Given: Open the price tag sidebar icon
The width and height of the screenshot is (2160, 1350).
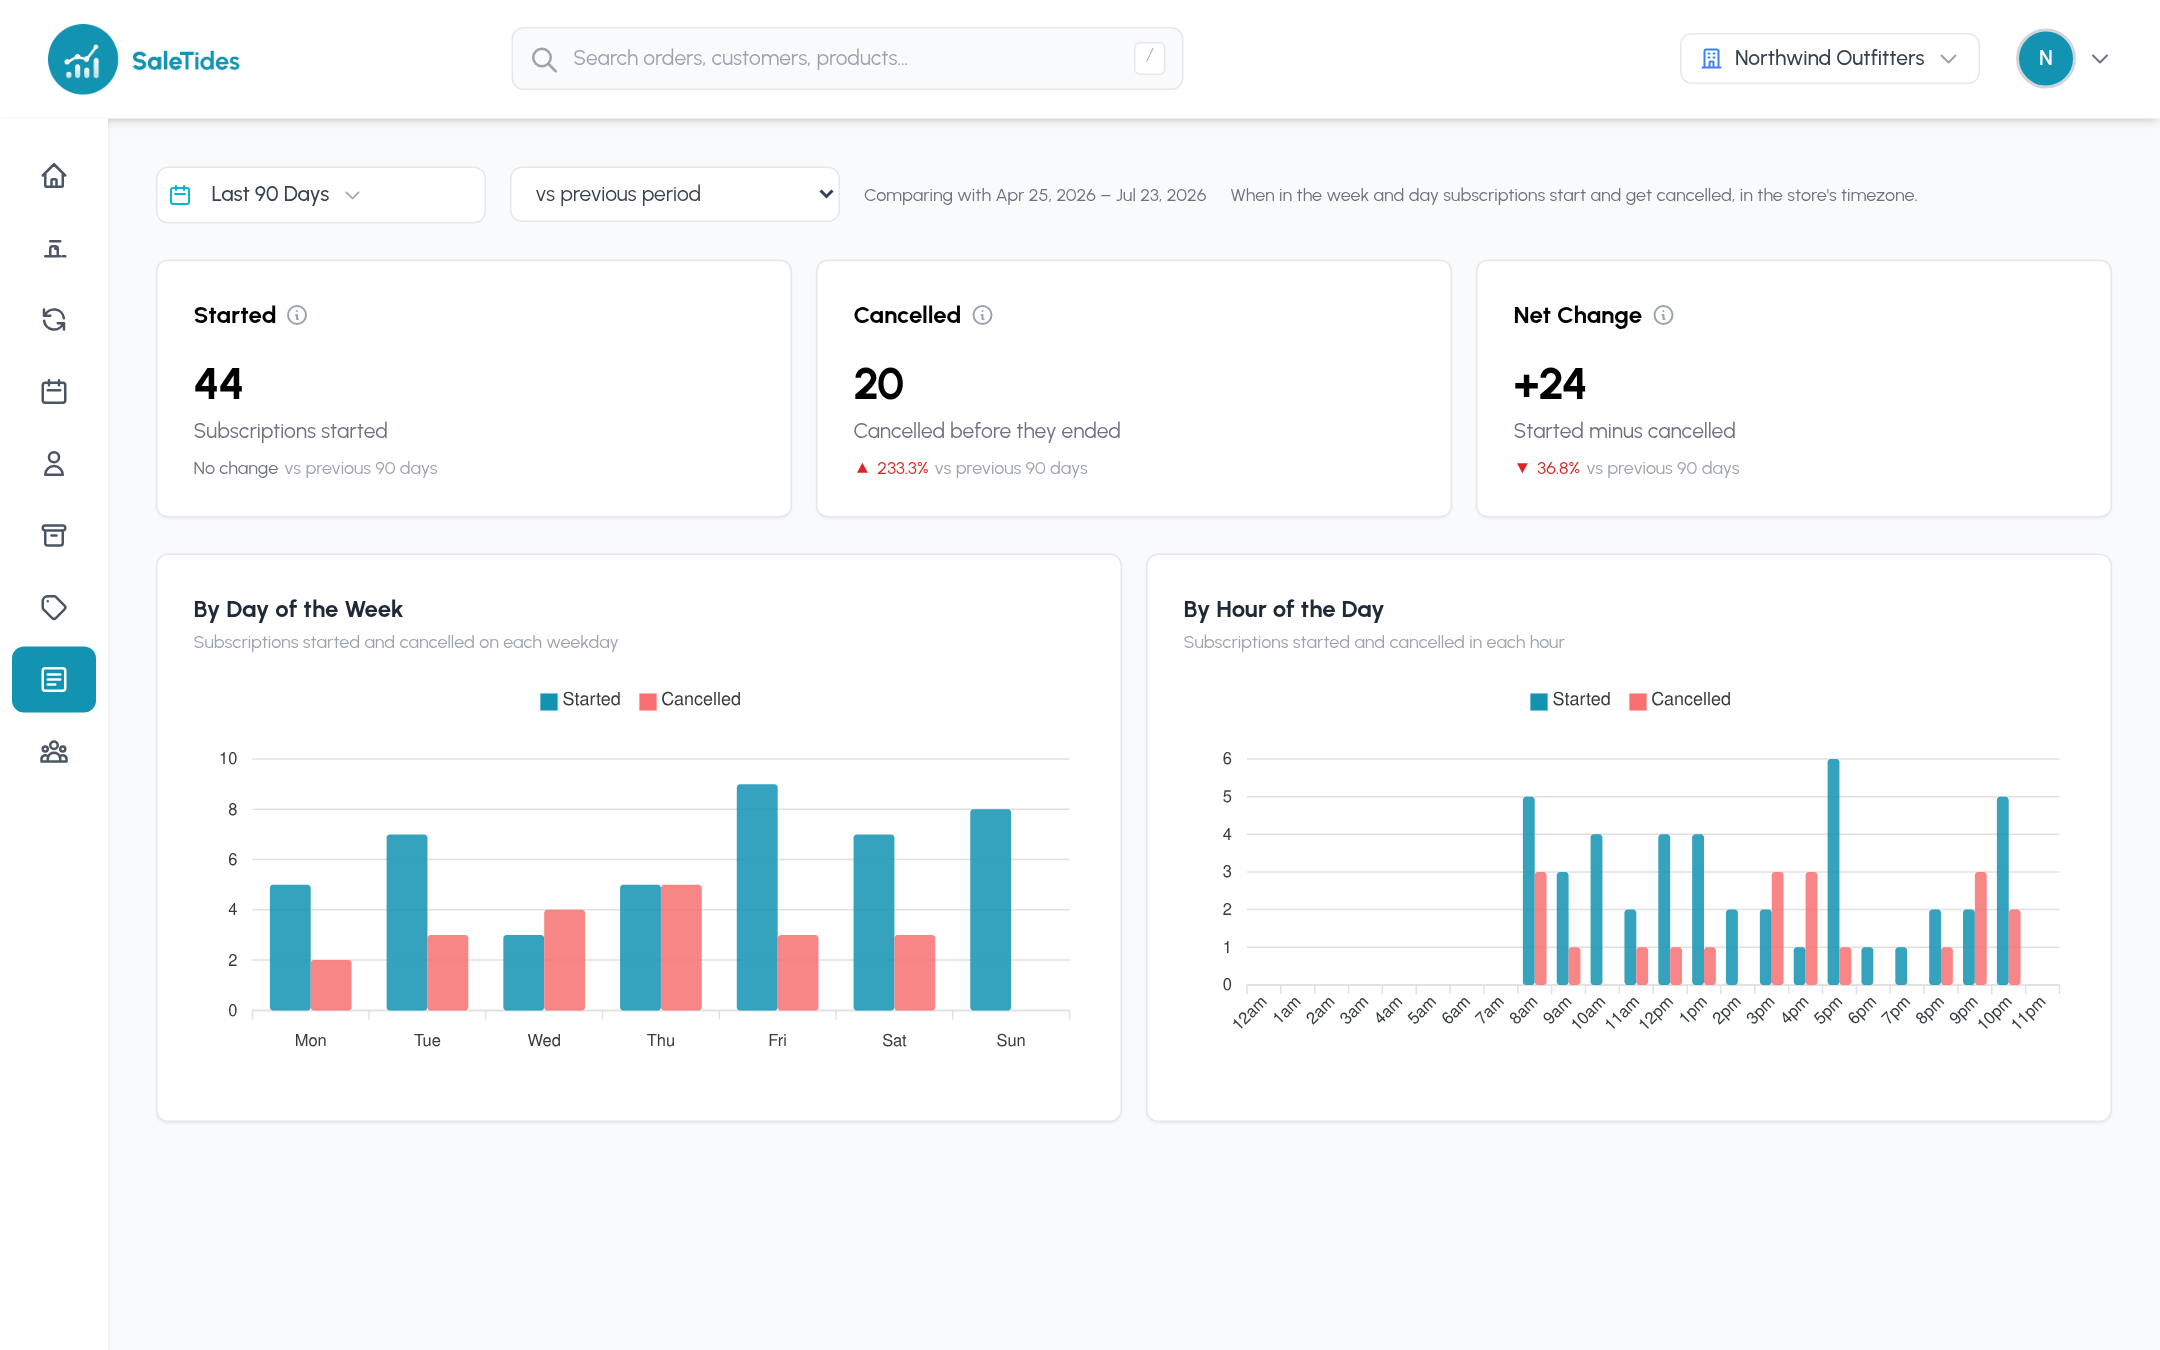Looking at the screenshot, I should pyautogui.click(x=54, y=608).
